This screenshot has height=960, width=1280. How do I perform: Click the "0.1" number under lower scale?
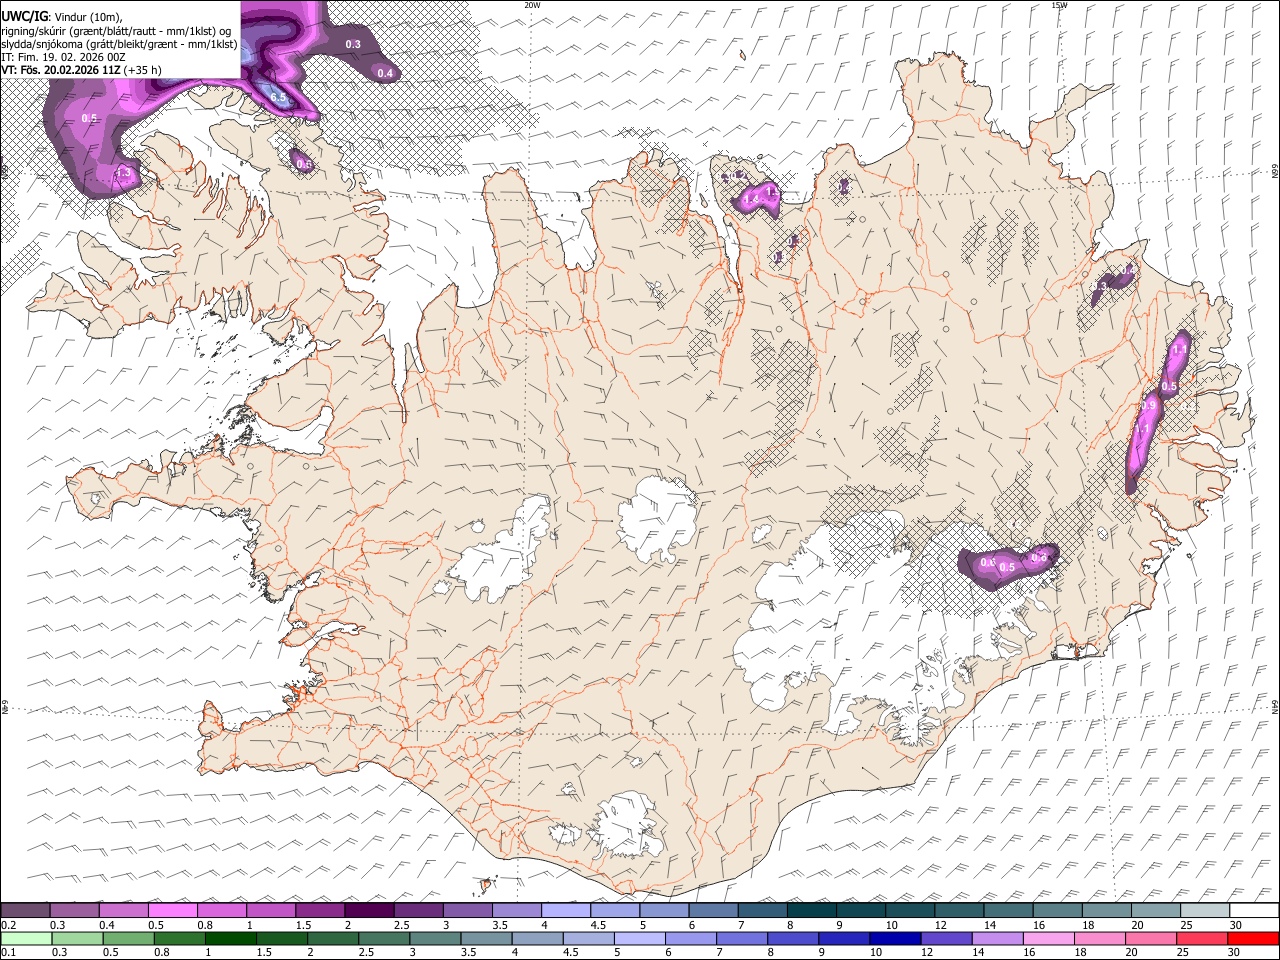point(9,952)
